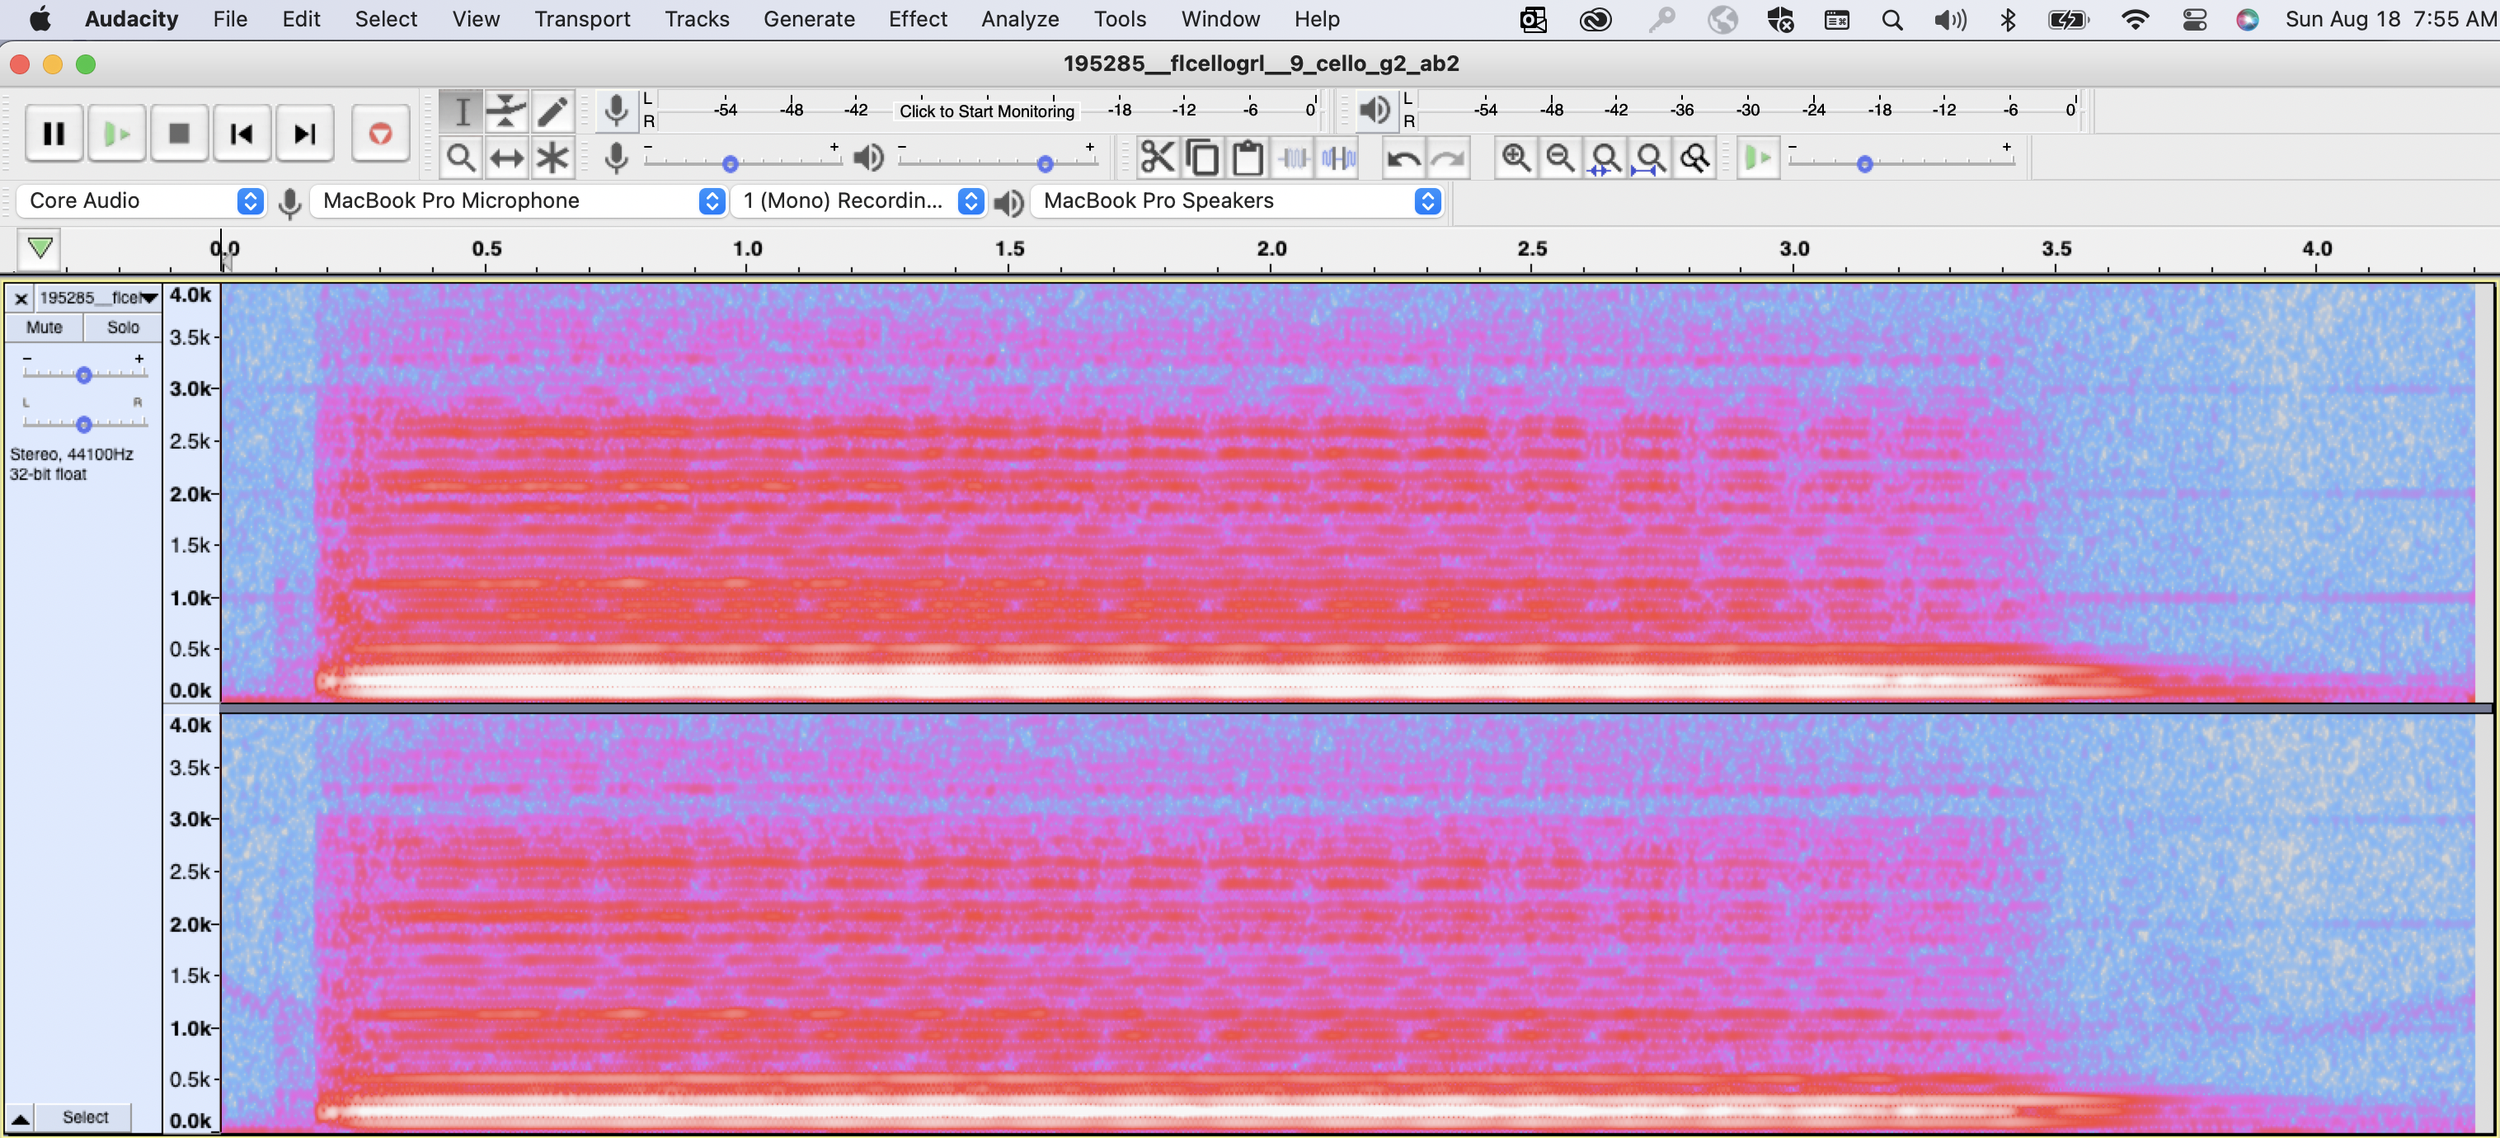Screen dimensions: 2500x1138
Task: Click Start Monitoring on recording meter
Action: click(x=986, y=111)
